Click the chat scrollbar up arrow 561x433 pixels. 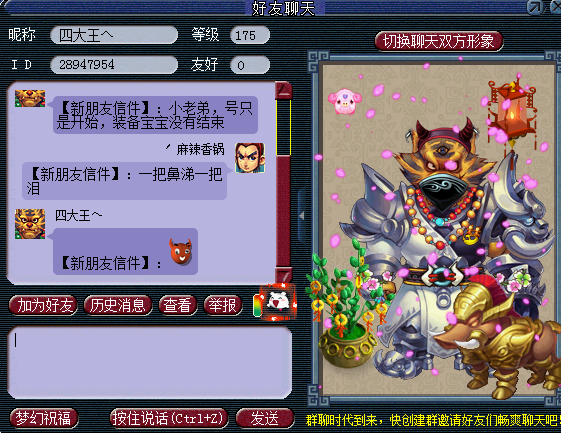284,90
